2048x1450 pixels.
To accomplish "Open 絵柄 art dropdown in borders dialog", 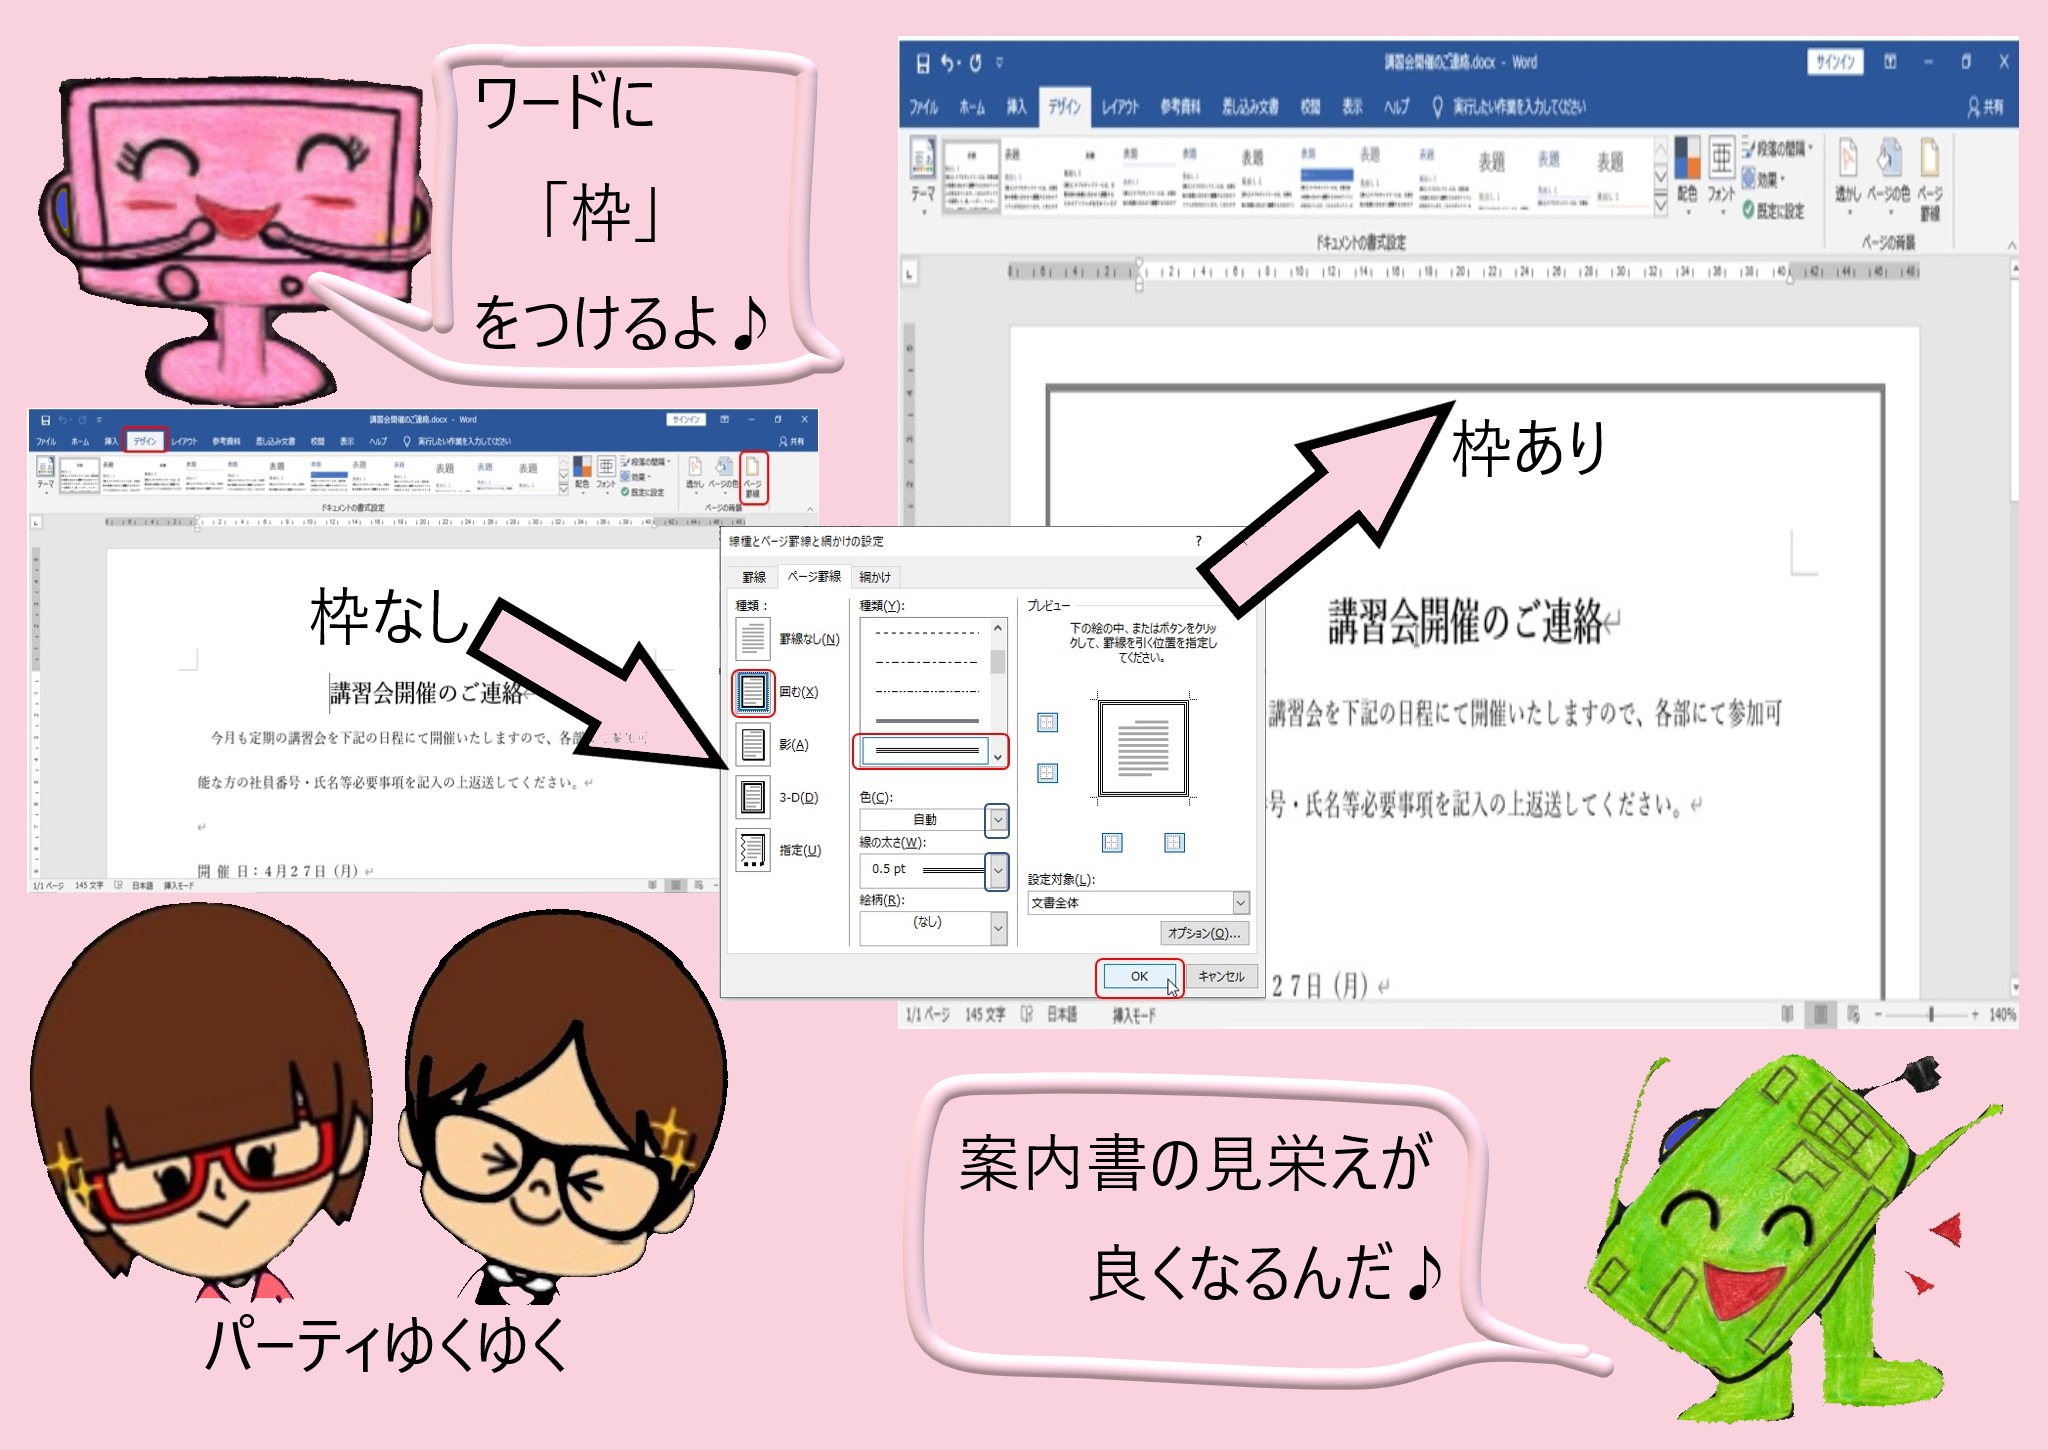I will point(998,928).
